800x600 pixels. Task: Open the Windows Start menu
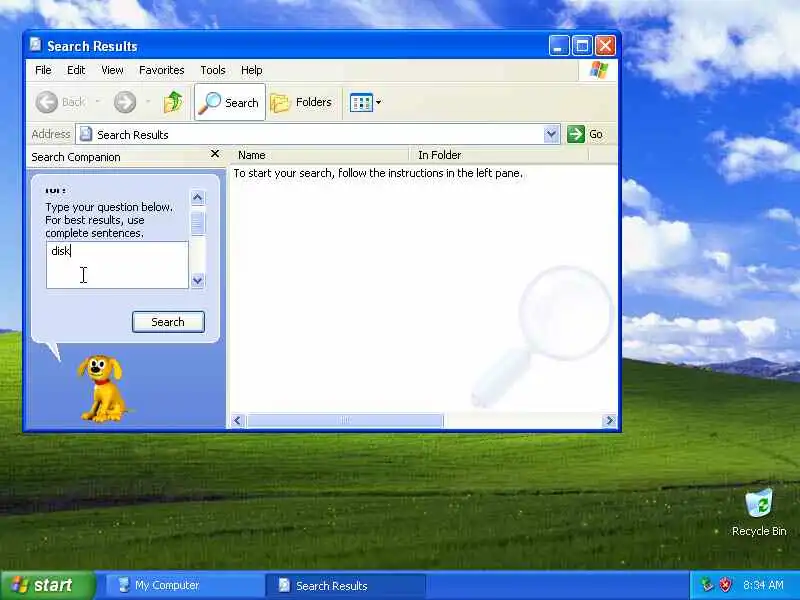tap(48, 585)
